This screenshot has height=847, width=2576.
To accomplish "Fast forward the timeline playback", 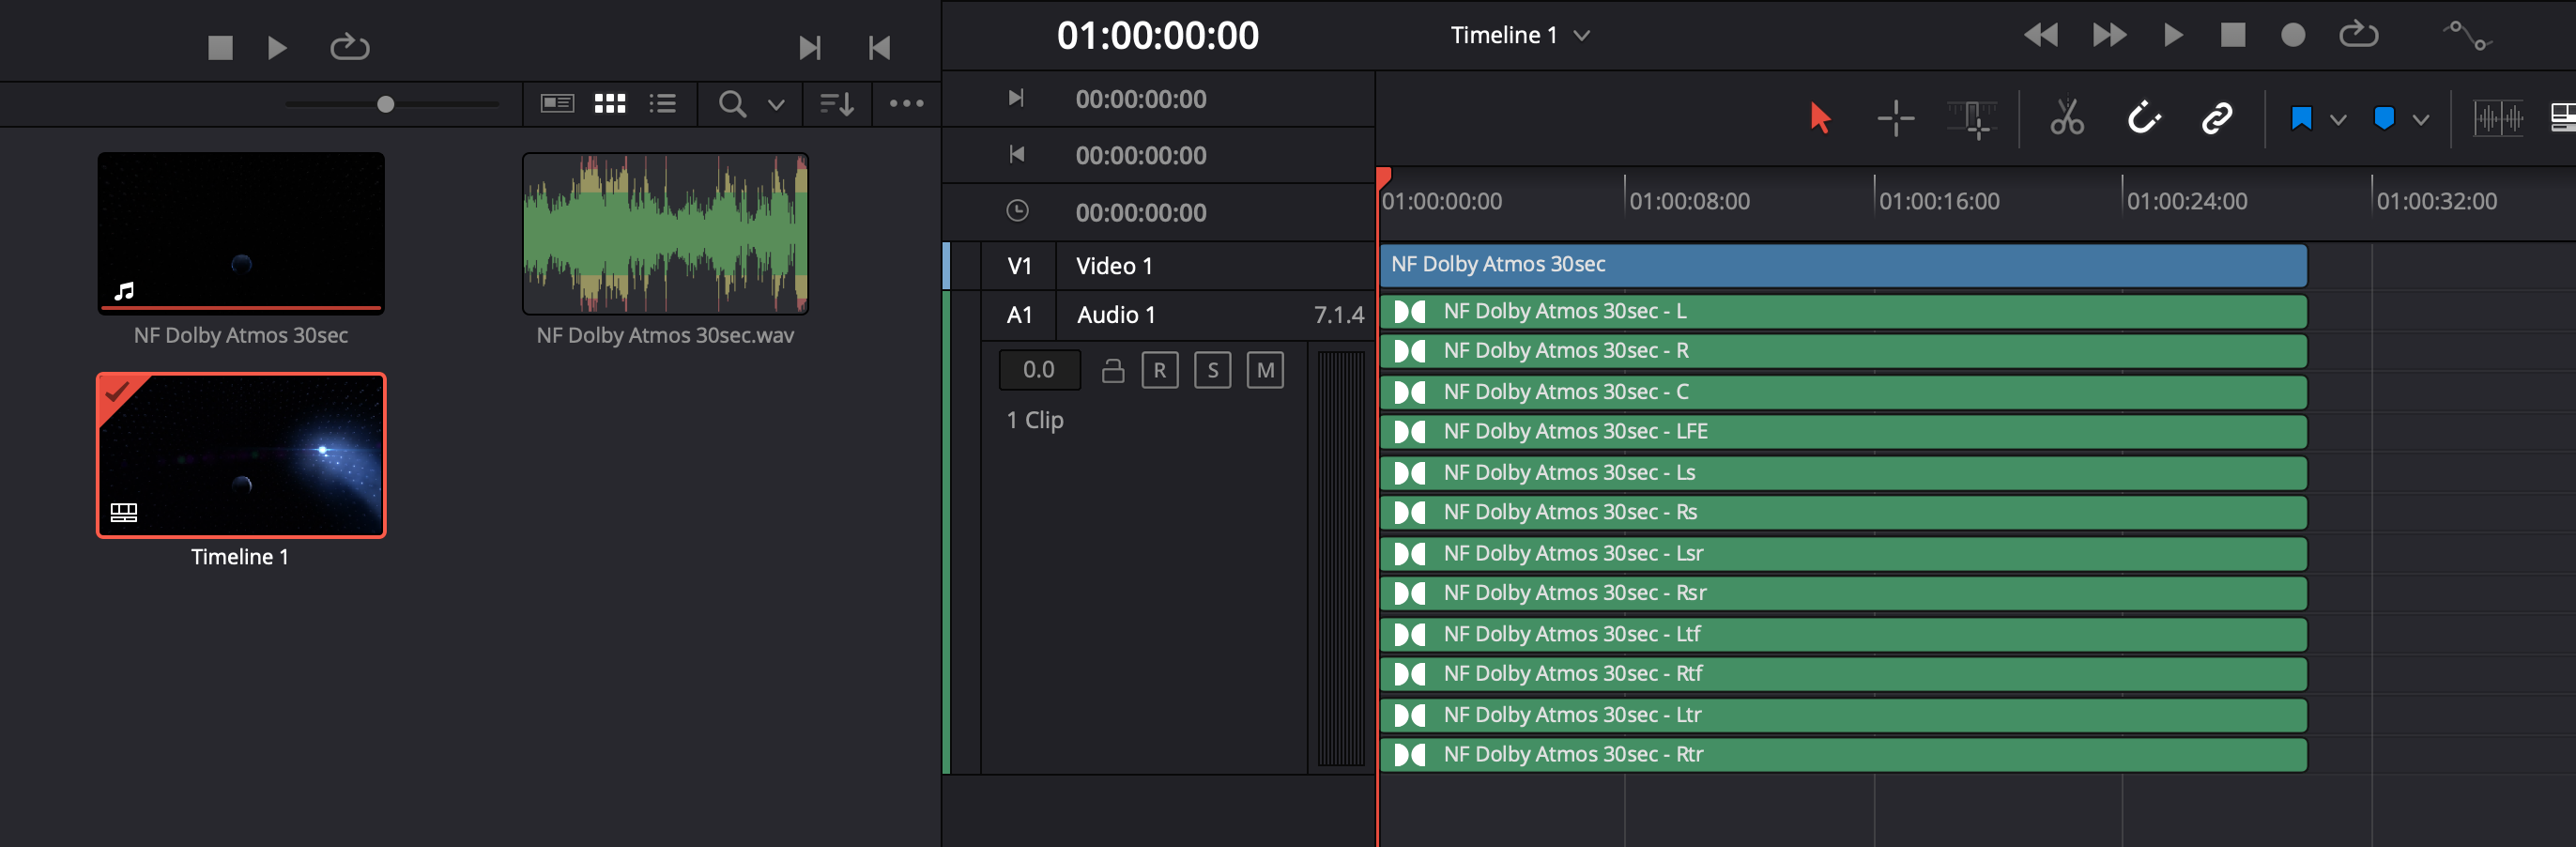I will pyautogui.click(x=2109, y=35).
